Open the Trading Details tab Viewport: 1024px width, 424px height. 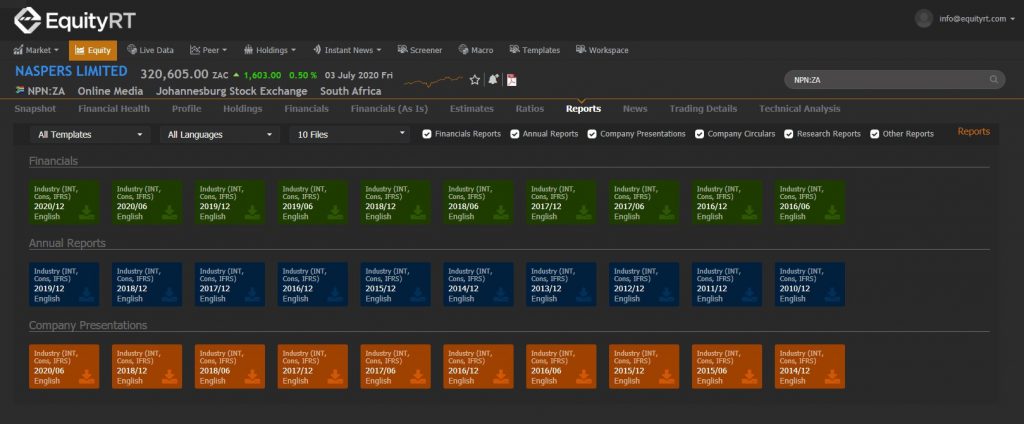point(703,109)
